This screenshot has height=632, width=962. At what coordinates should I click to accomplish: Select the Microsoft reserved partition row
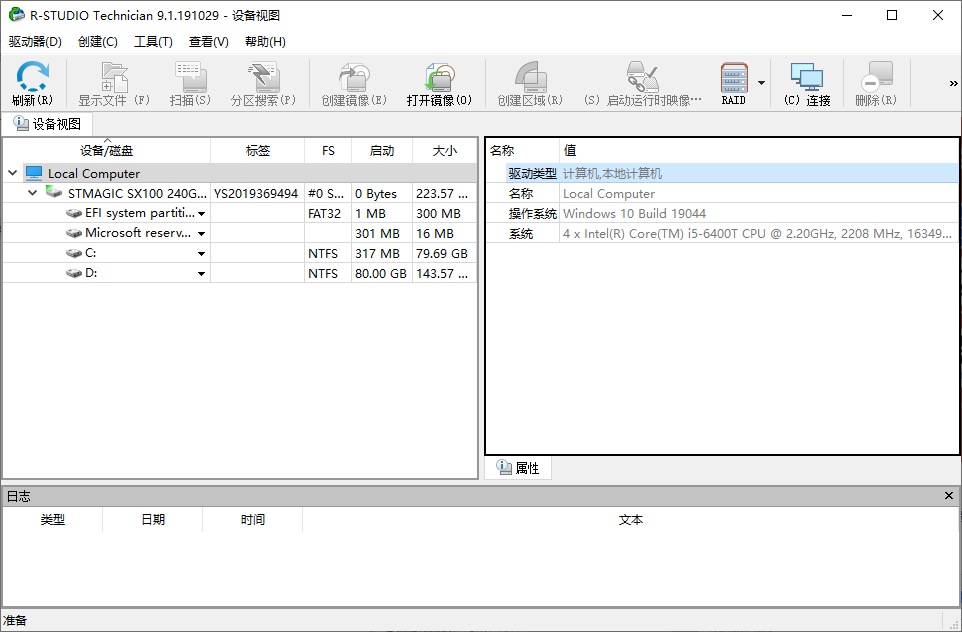(240, 233)
